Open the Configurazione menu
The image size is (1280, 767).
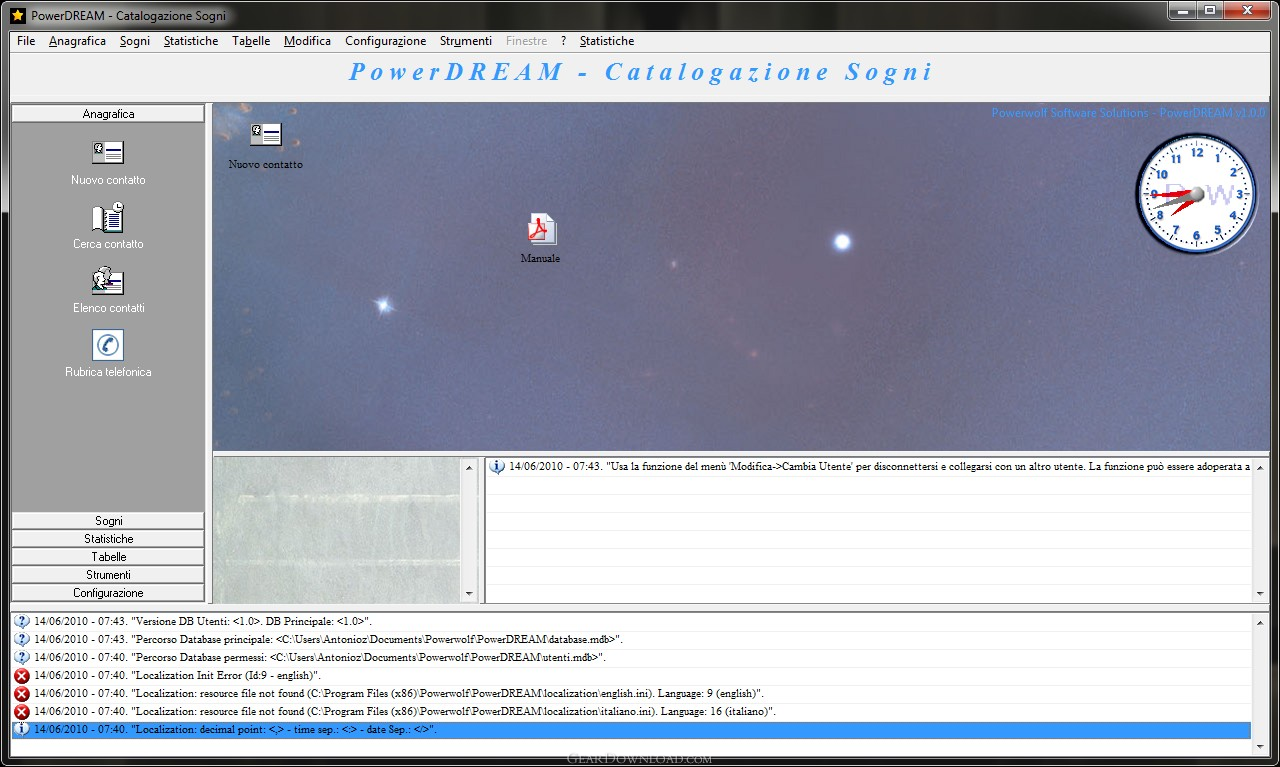click(x=385, y=41)
